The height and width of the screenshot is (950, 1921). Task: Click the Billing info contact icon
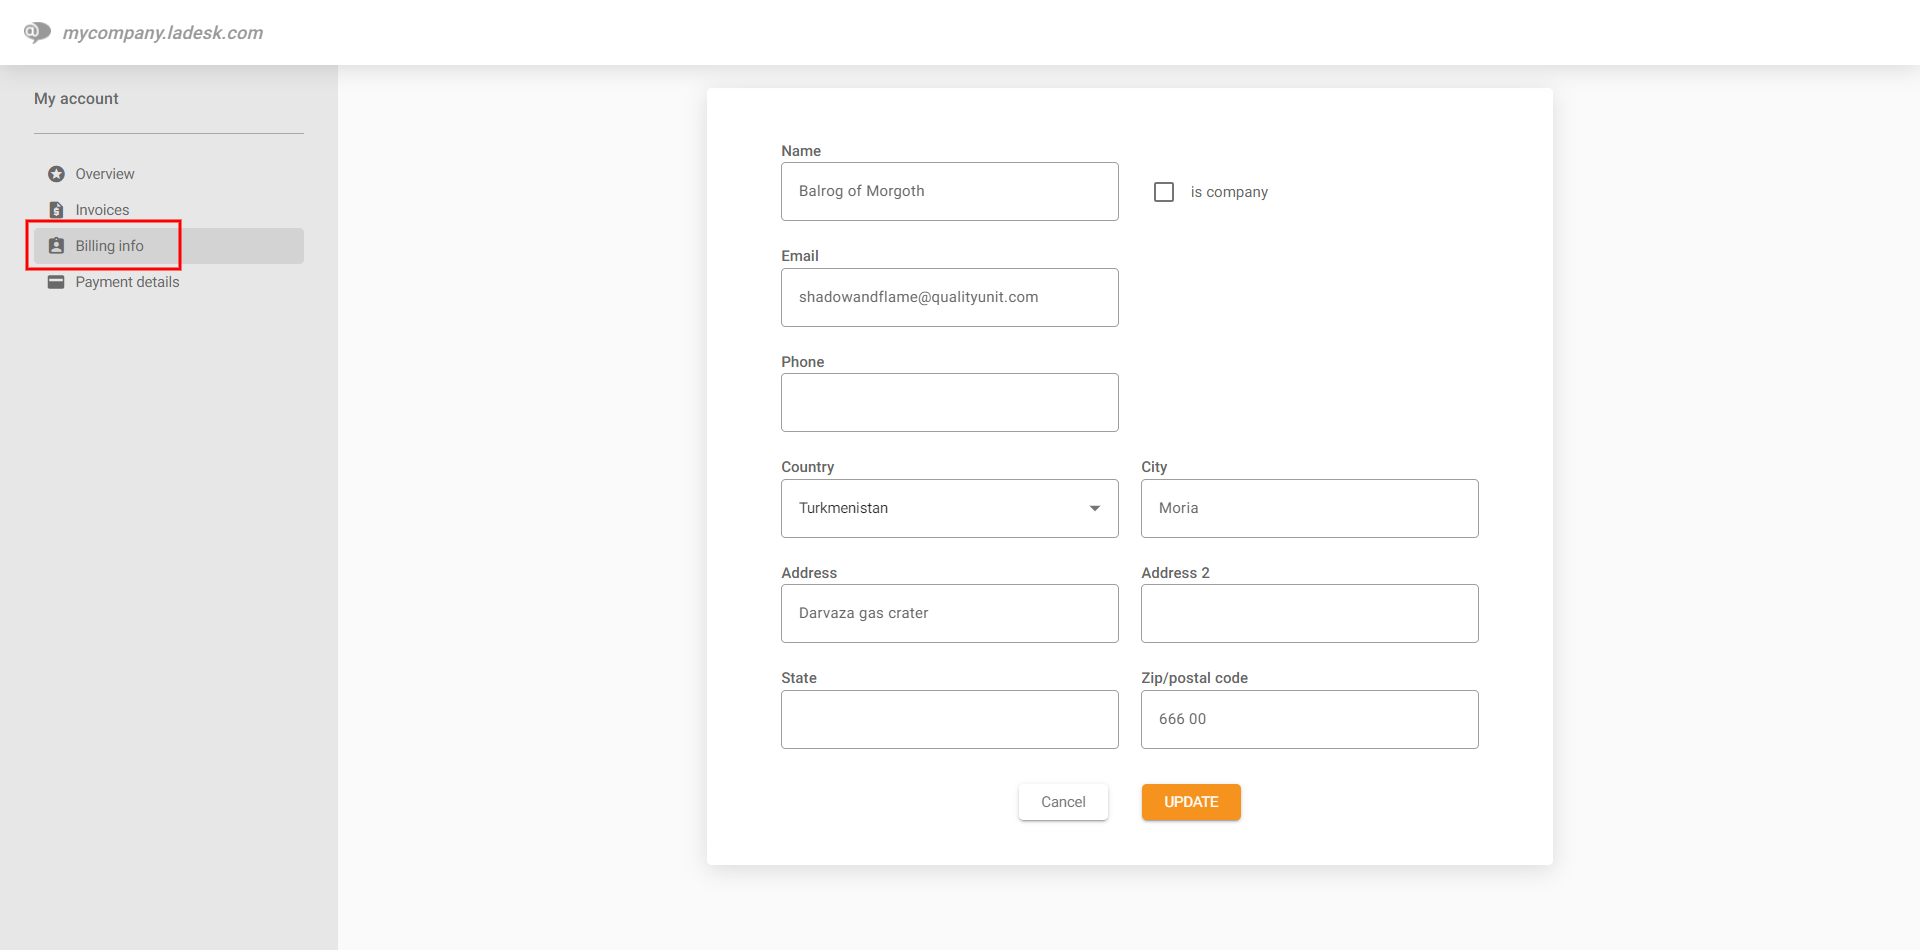pyautogui.click(x=57, y=246)
